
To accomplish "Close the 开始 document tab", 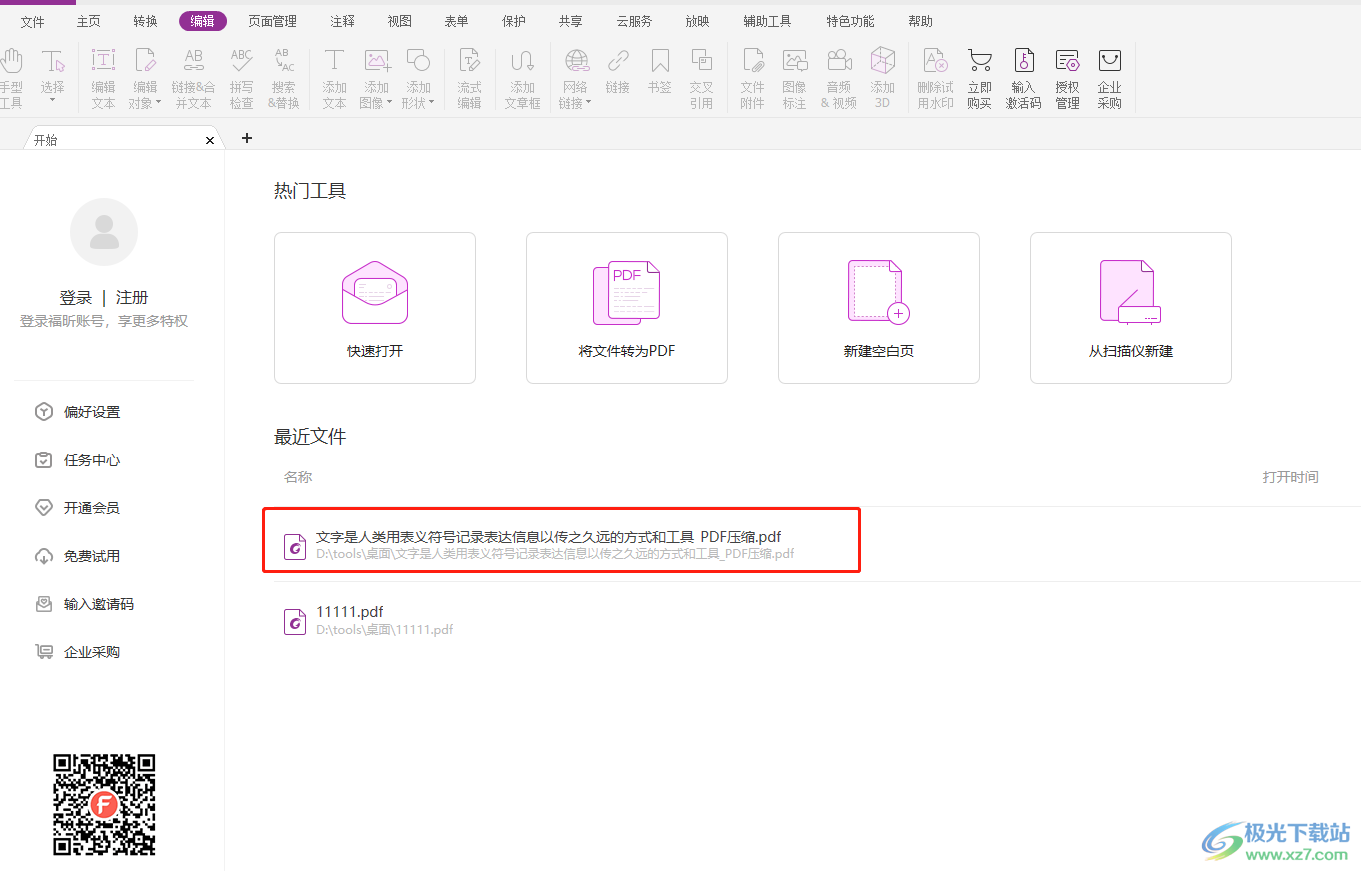I will [210, 140].
